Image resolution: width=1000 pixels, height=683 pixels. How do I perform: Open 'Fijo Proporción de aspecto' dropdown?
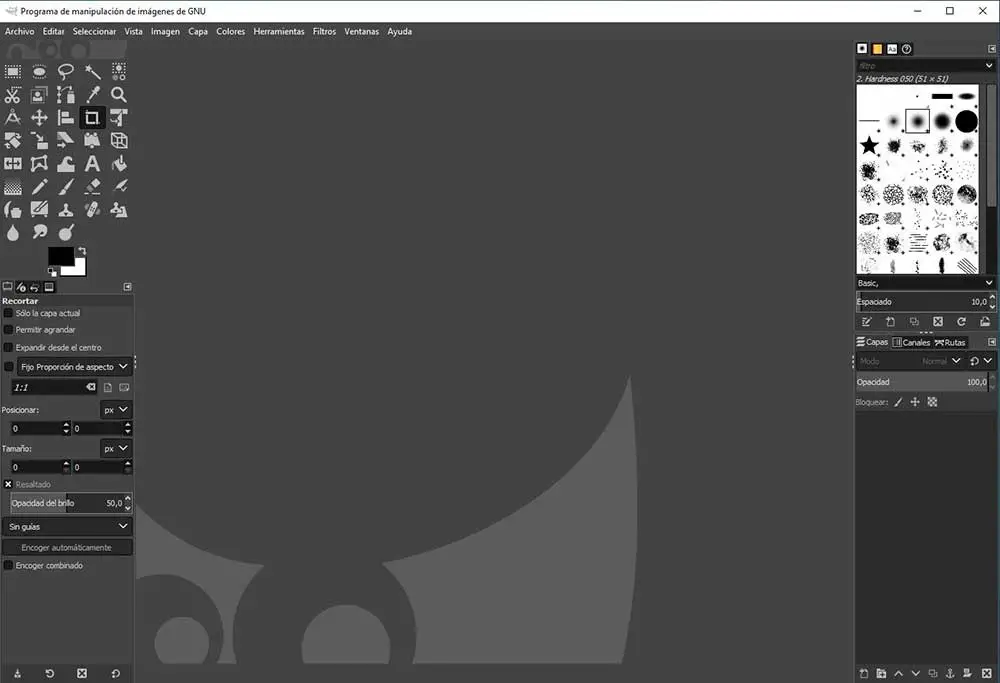[x=75, y=367]
